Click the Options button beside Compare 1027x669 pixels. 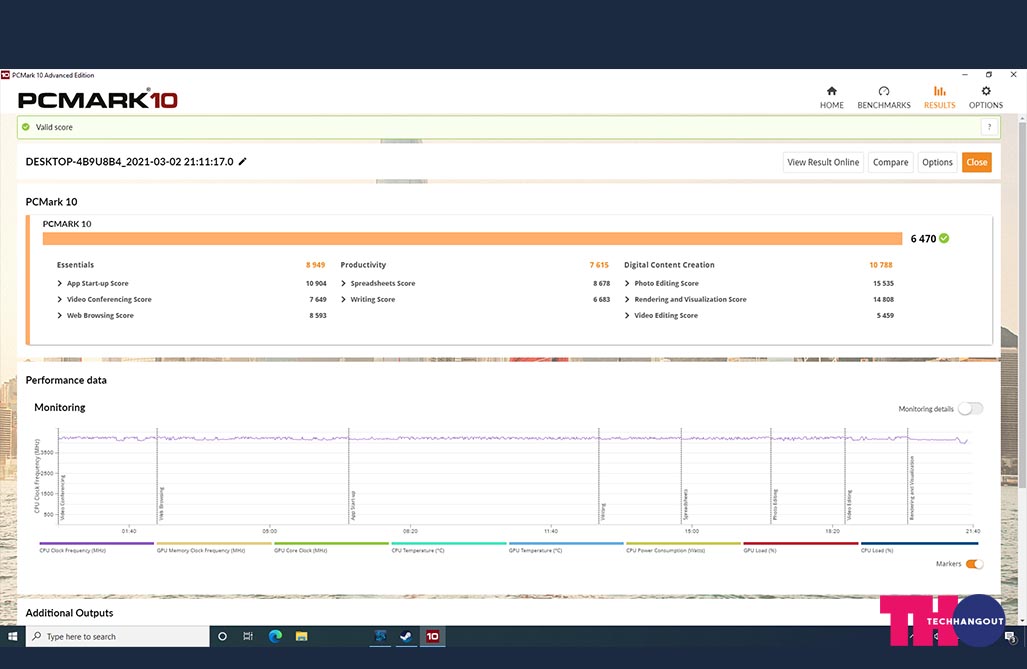pyautogui.click(x=937, y=162)
